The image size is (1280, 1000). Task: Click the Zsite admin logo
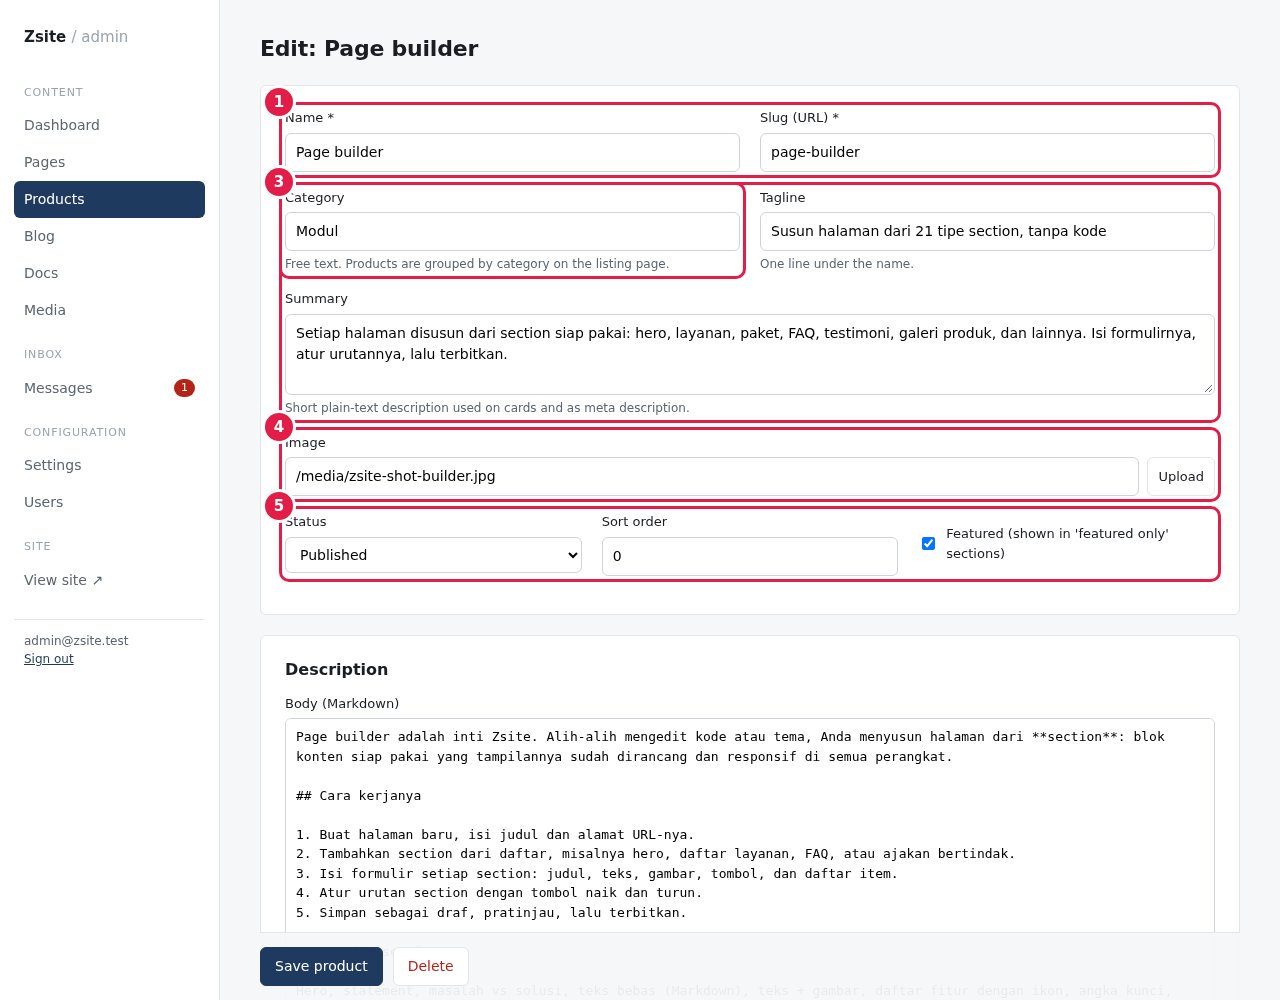76,36
